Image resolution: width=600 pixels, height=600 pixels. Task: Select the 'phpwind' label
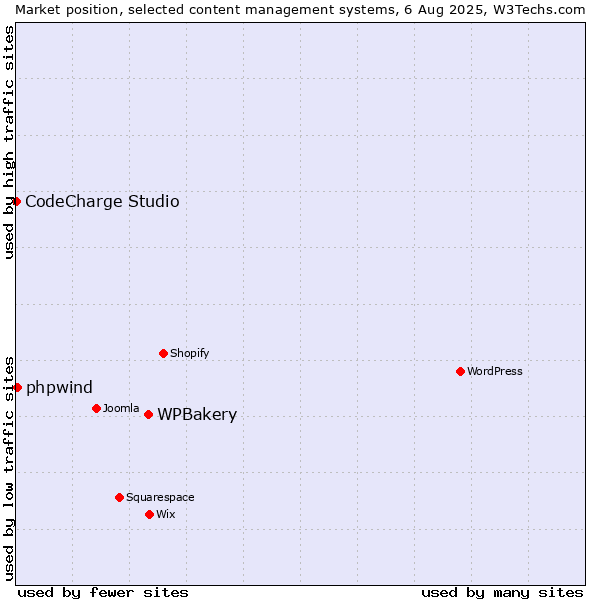tap(59, 388)
